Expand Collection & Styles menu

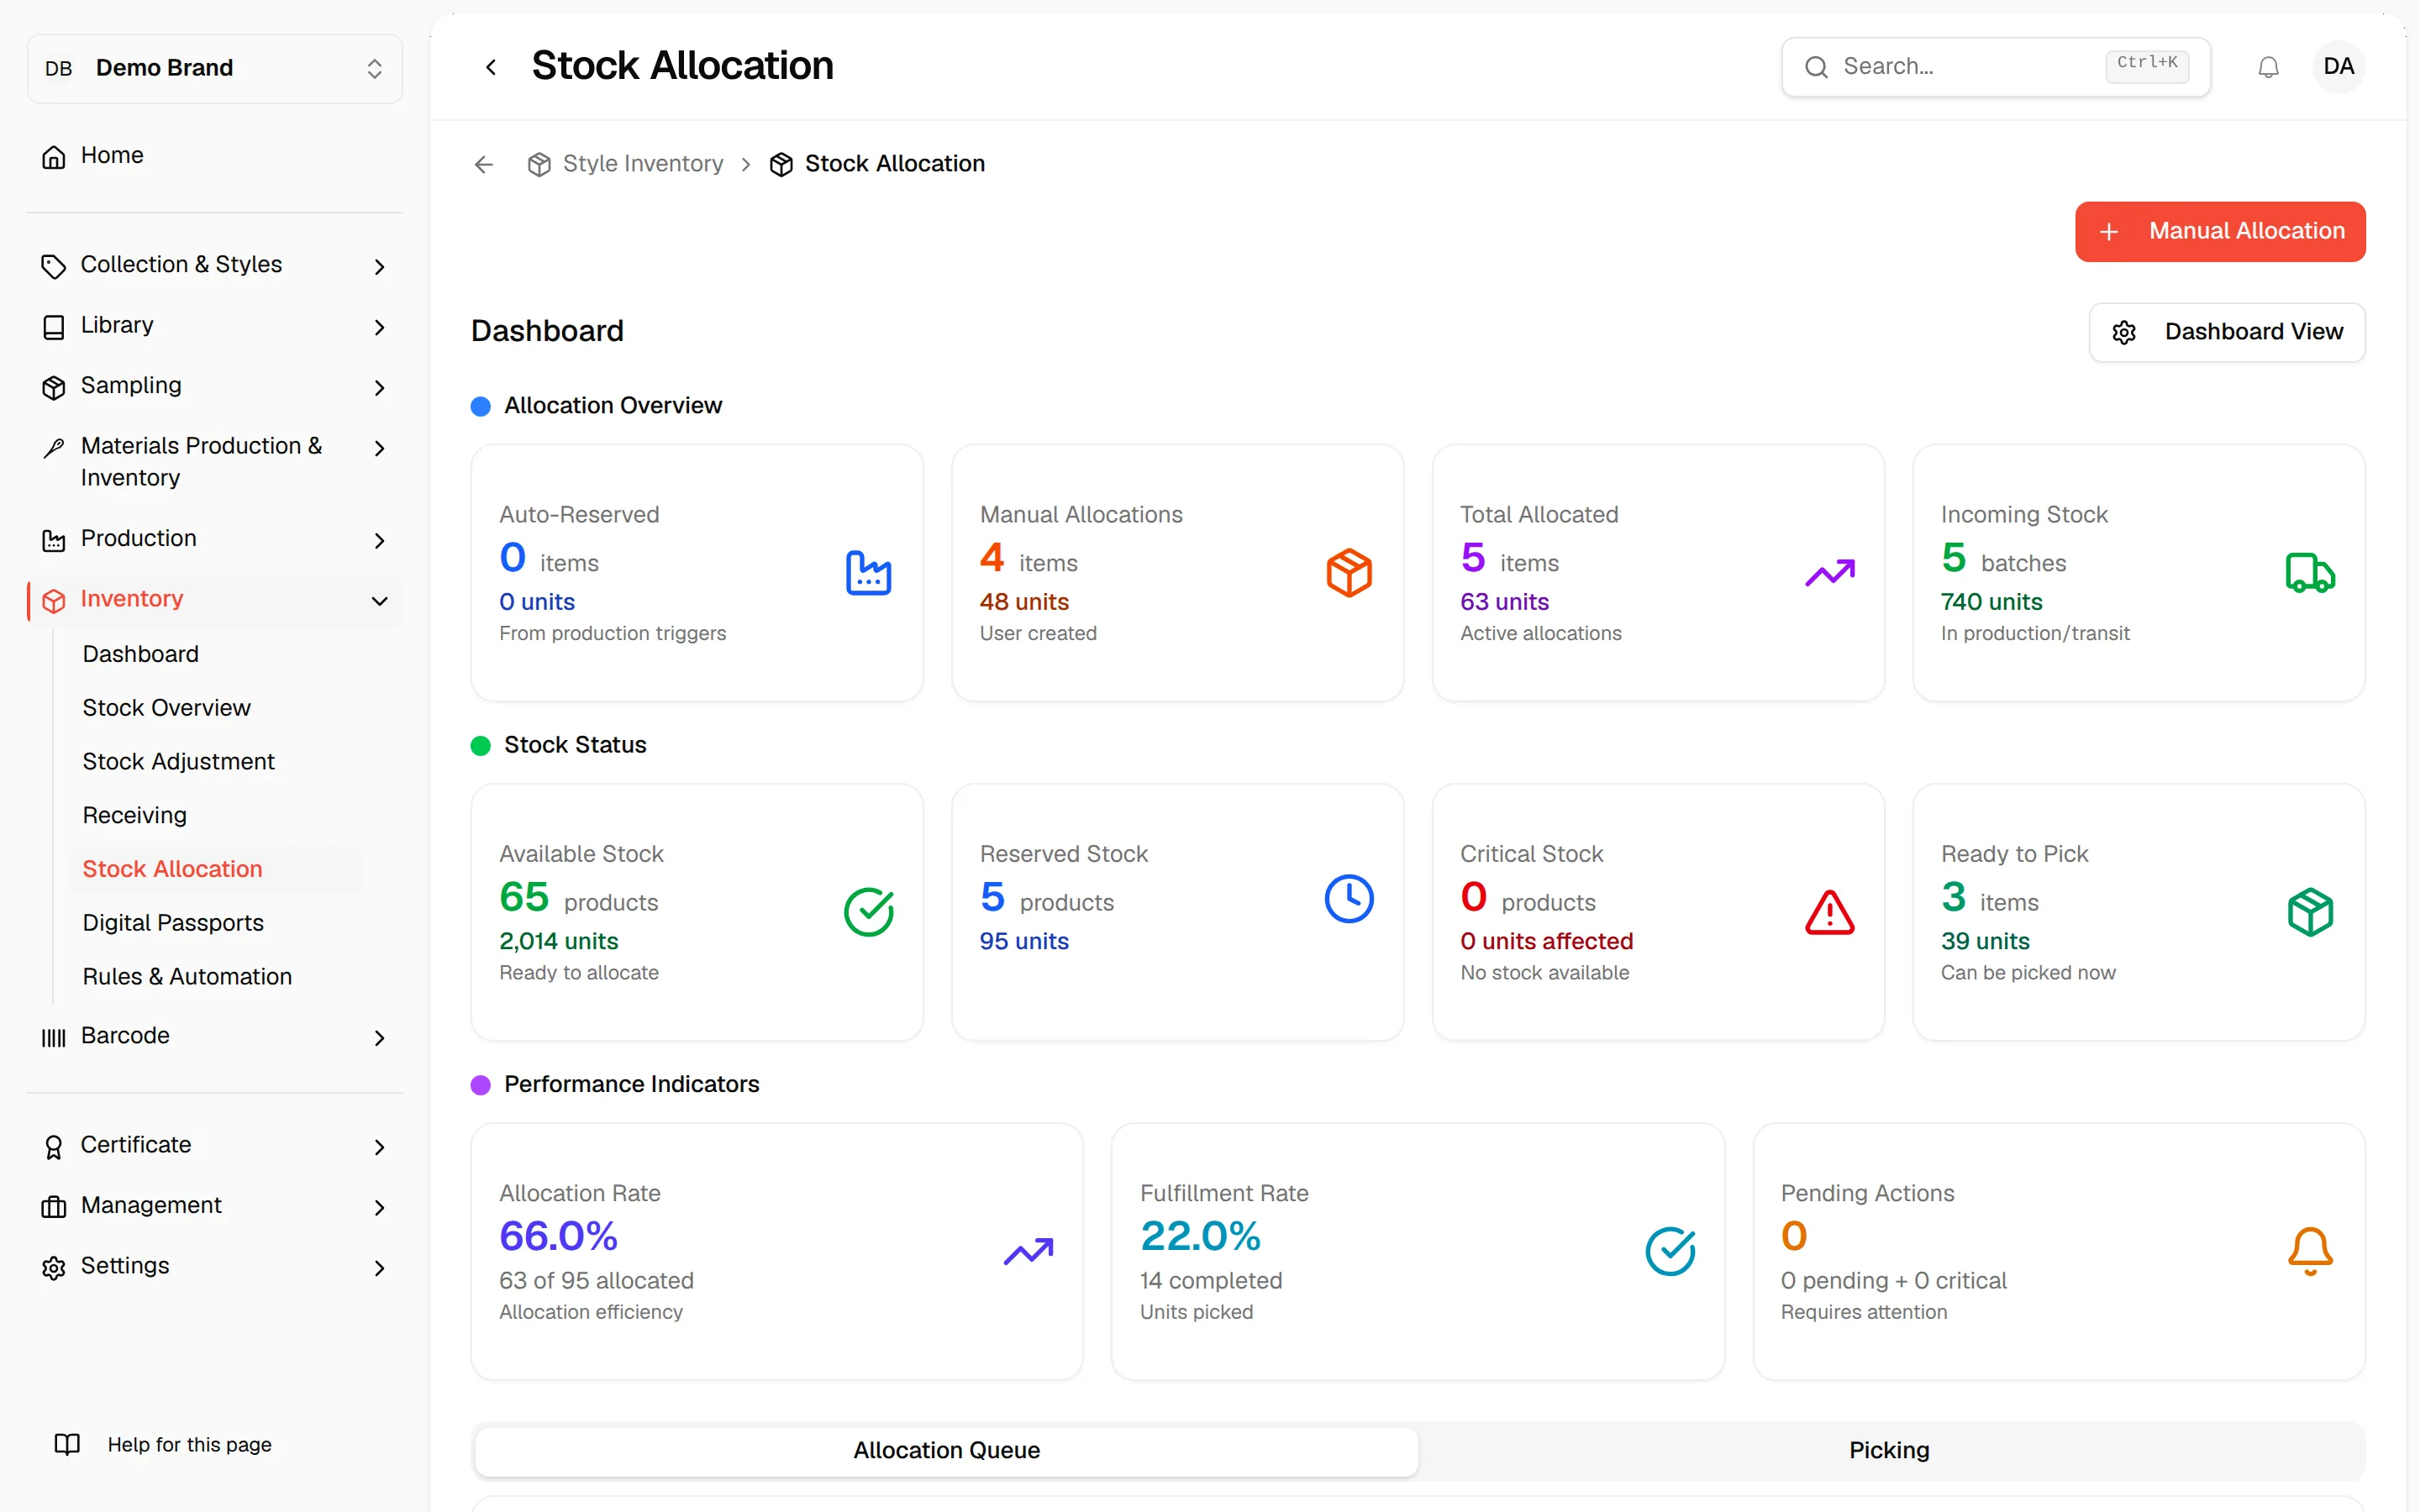(x=215, y=265)
